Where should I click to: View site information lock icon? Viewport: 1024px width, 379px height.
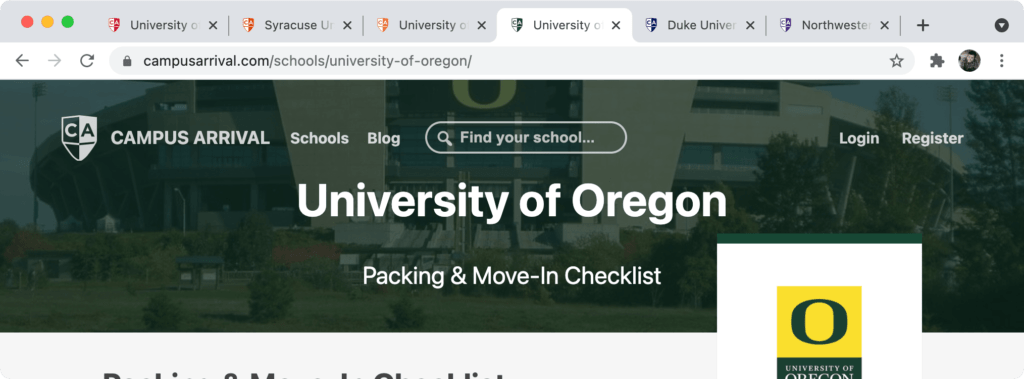click(127, 61)
